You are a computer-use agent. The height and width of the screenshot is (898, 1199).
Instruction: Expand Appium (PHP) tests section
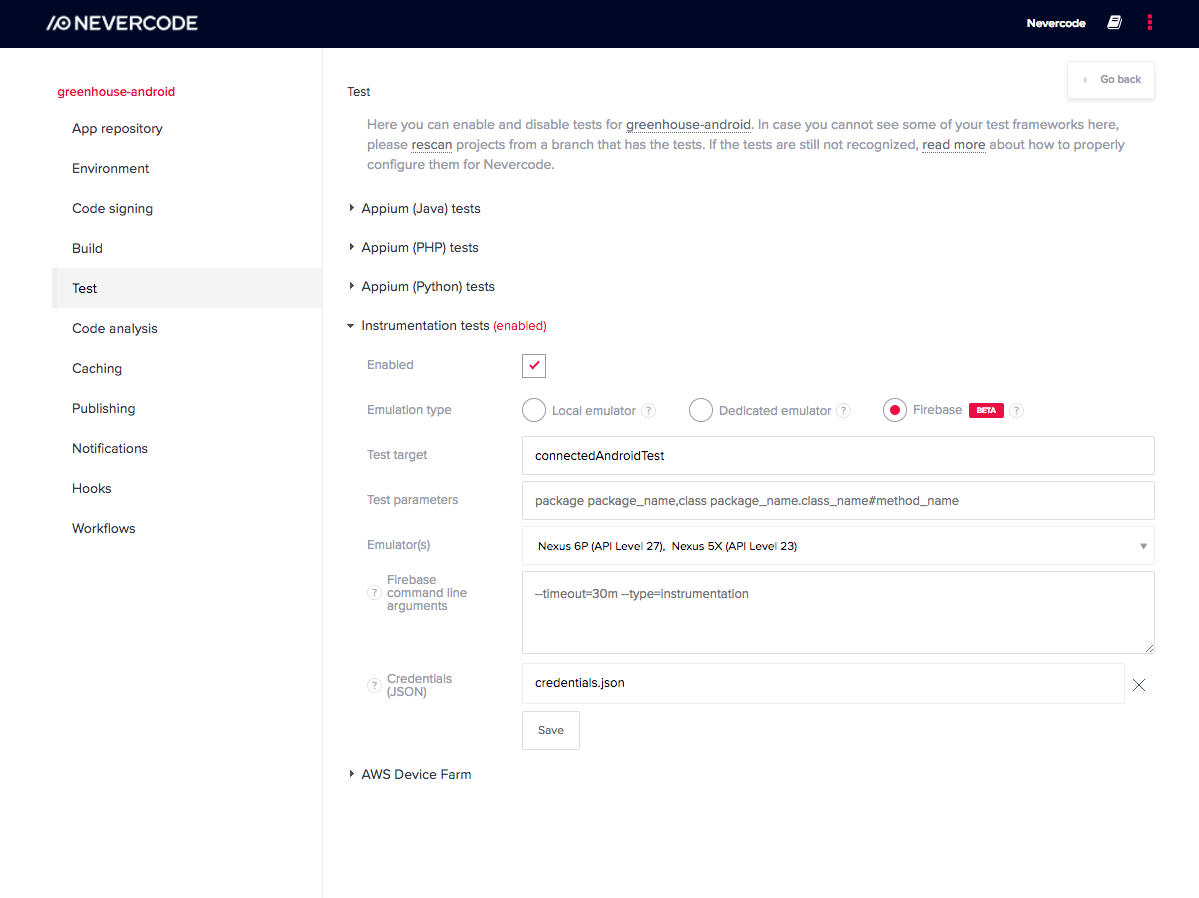pos(413,247)
